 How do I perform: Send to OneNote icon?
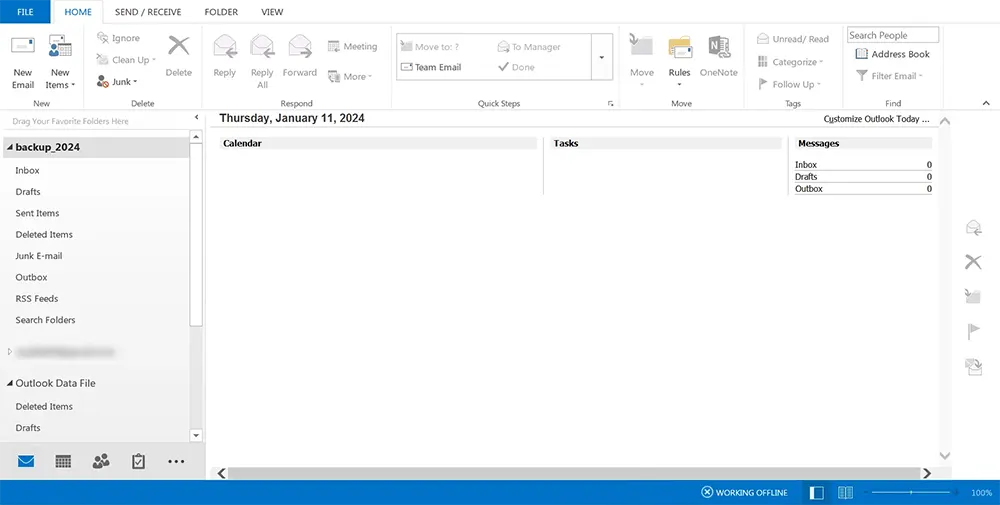pos(719,47)
